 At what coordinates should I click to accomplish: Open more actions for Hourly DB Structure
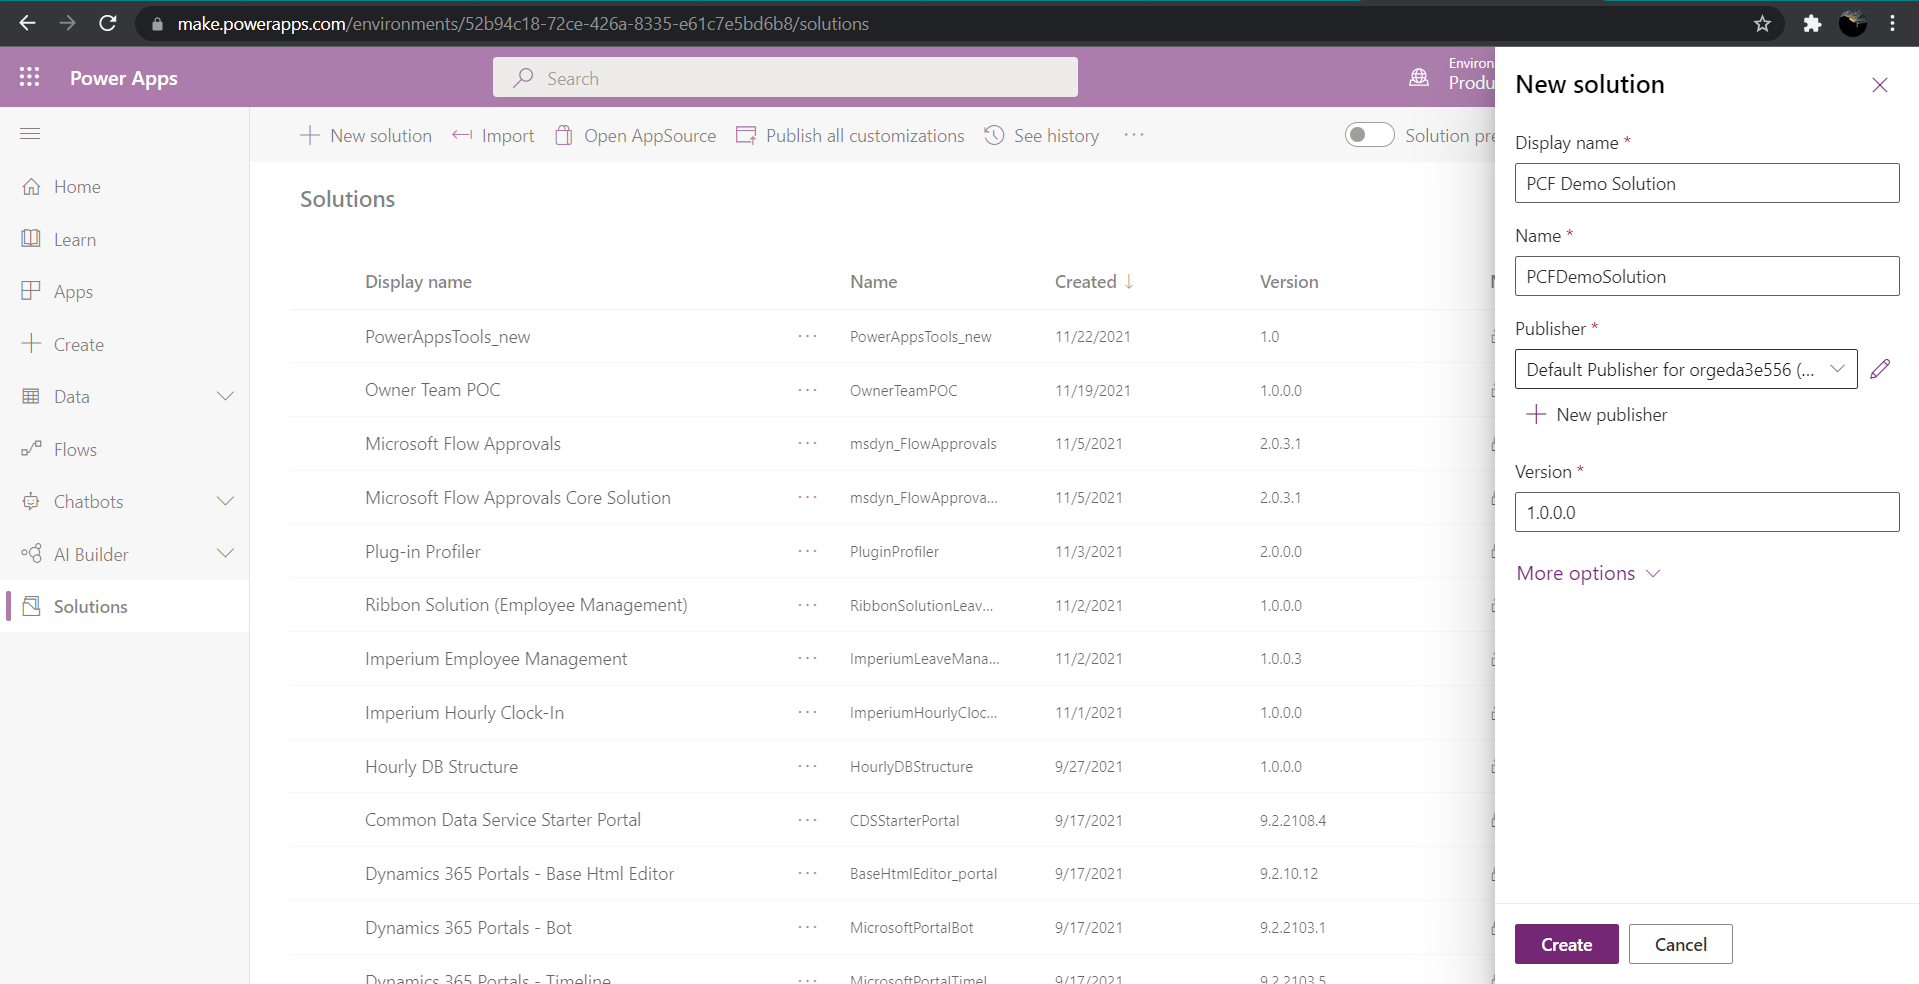coord(808,766)
